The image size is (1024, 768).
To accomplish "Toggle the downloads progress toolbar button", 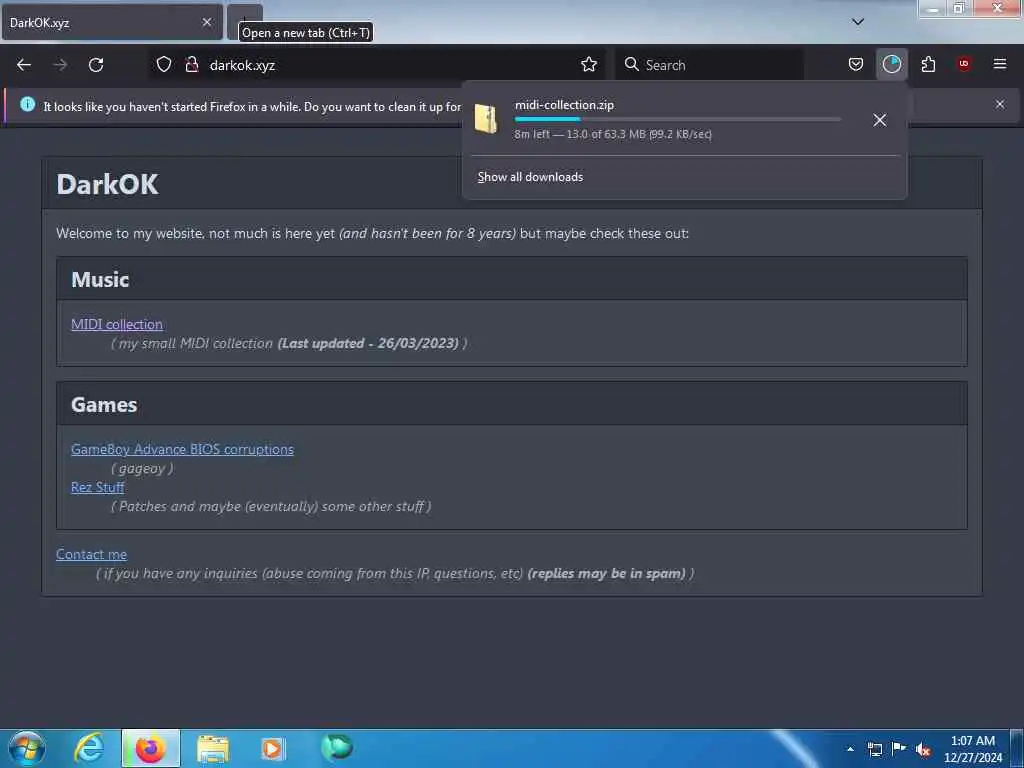I will (x=891, y=64).
